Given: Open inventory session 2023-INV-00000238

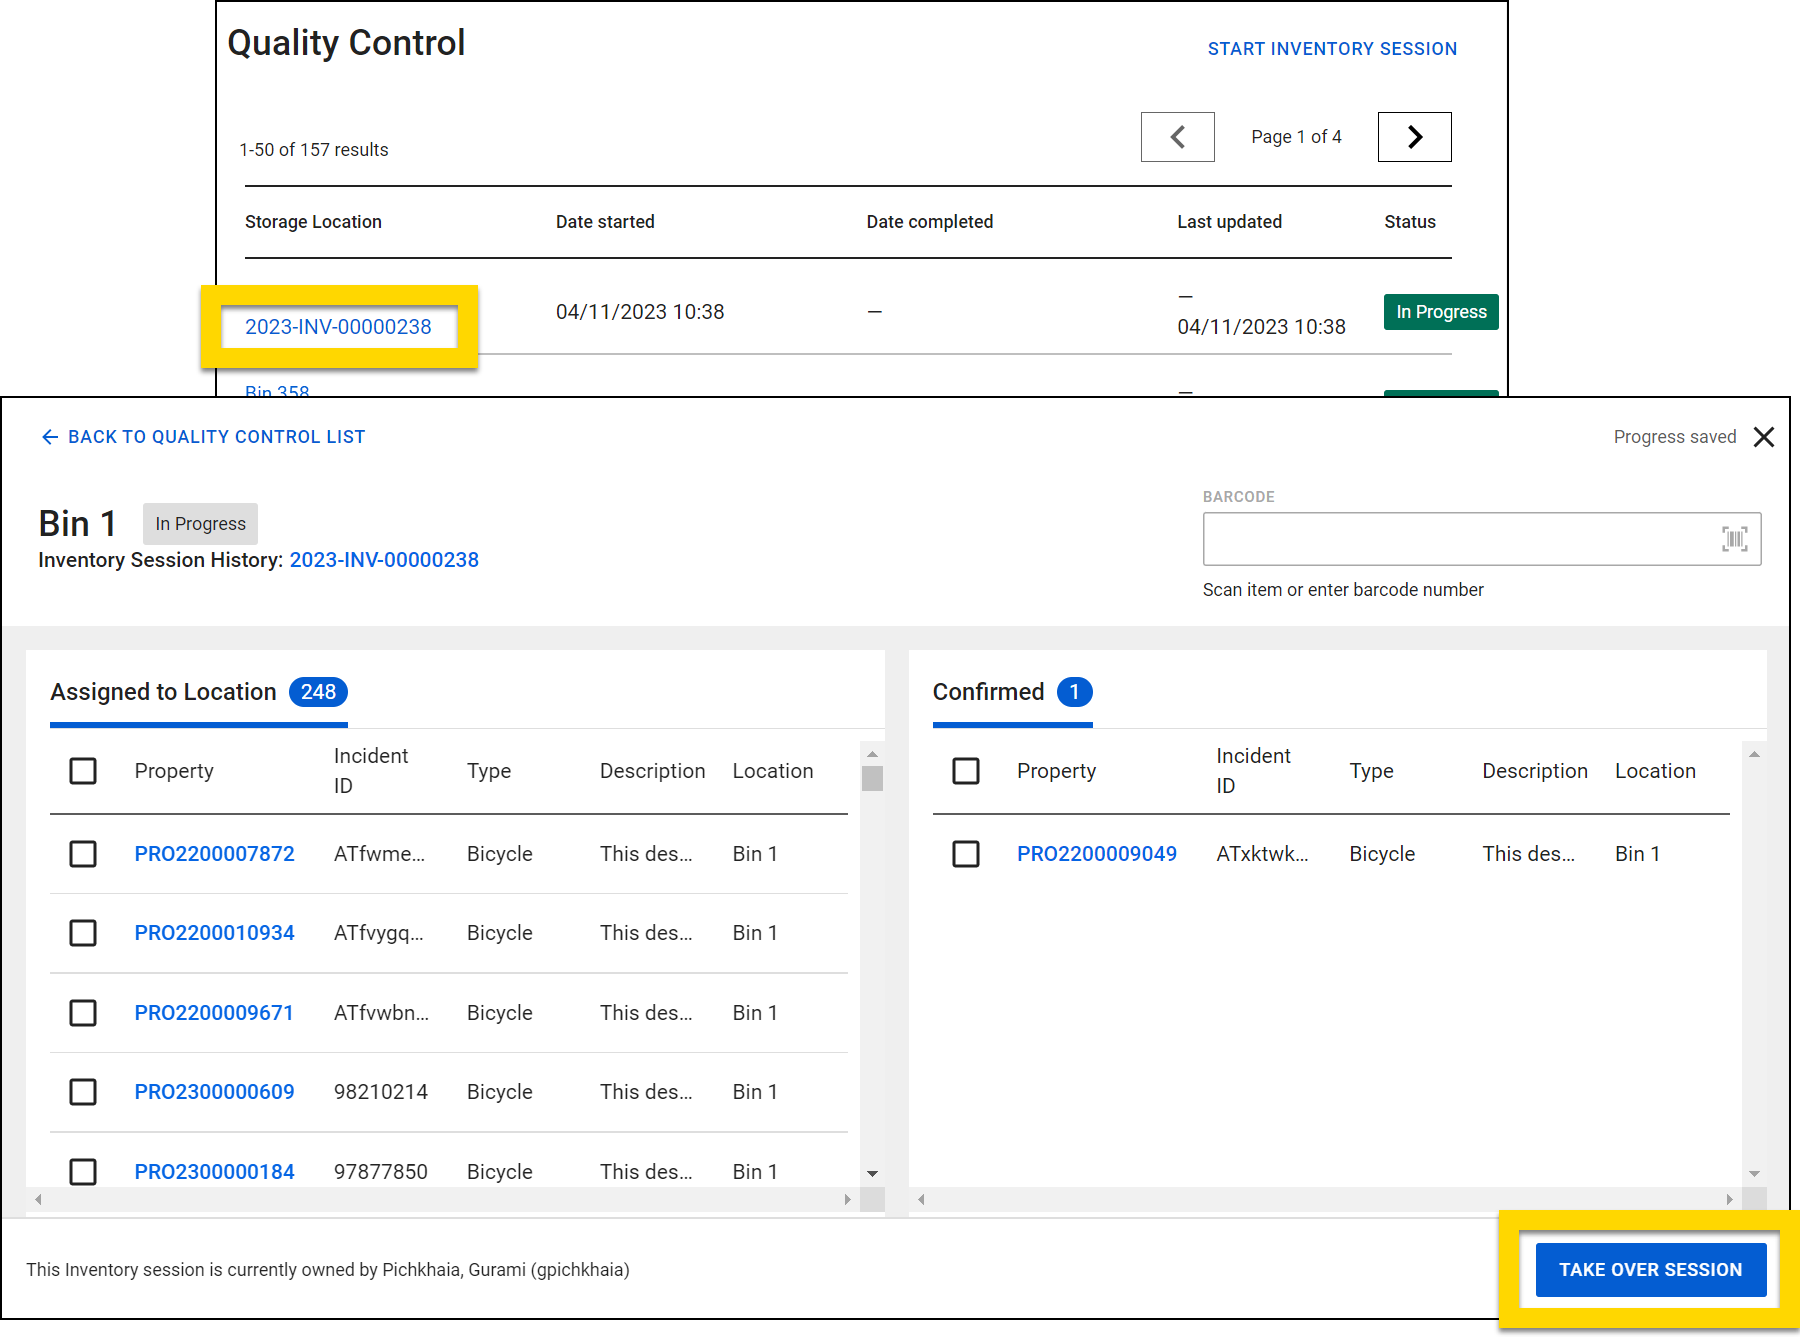Looking at the screenshot, I should [x=338, y=326].
